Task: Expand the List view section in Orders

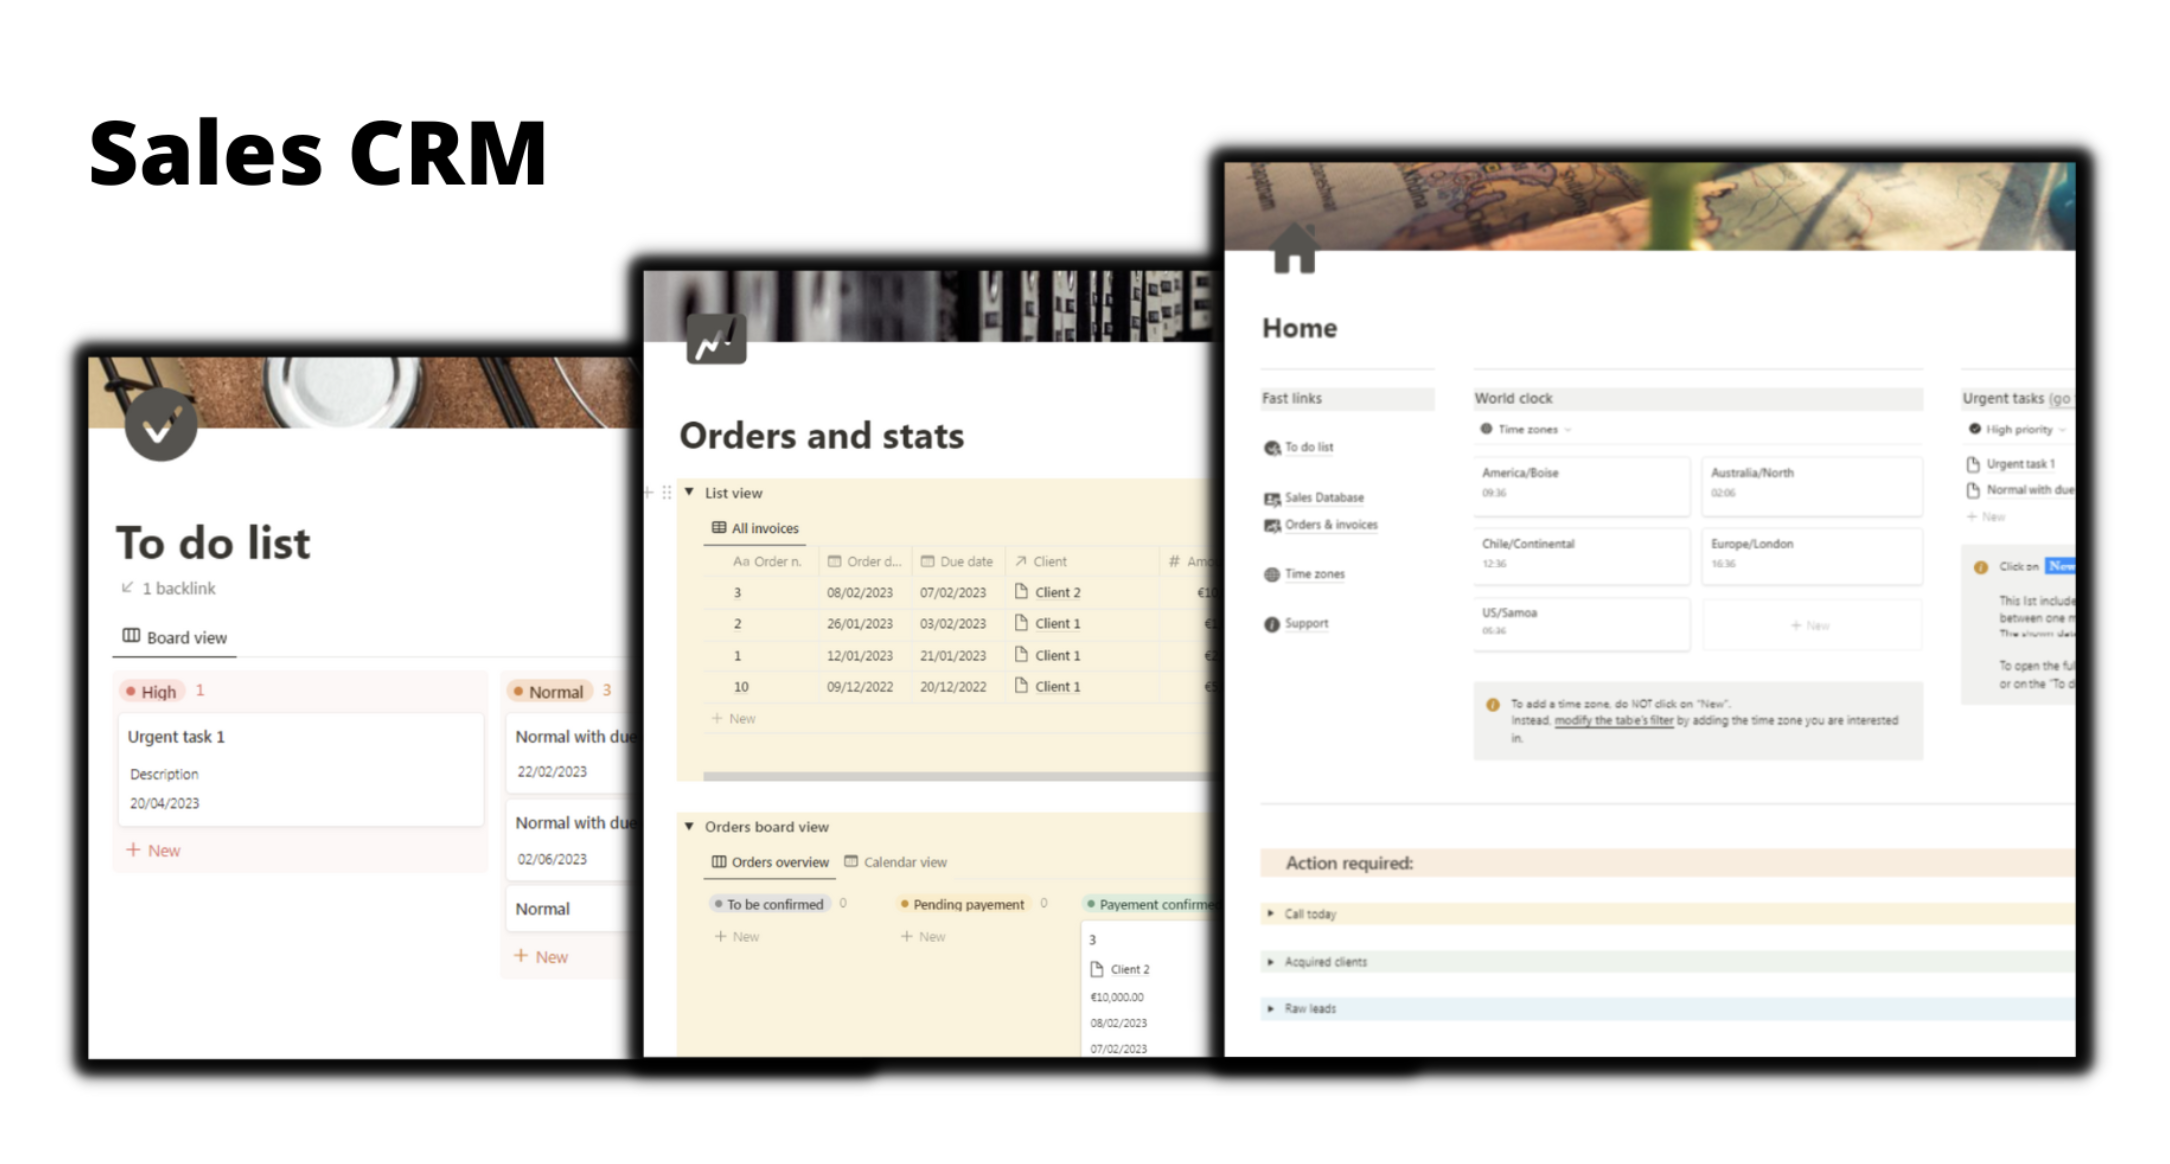Action: coord(689,491)
